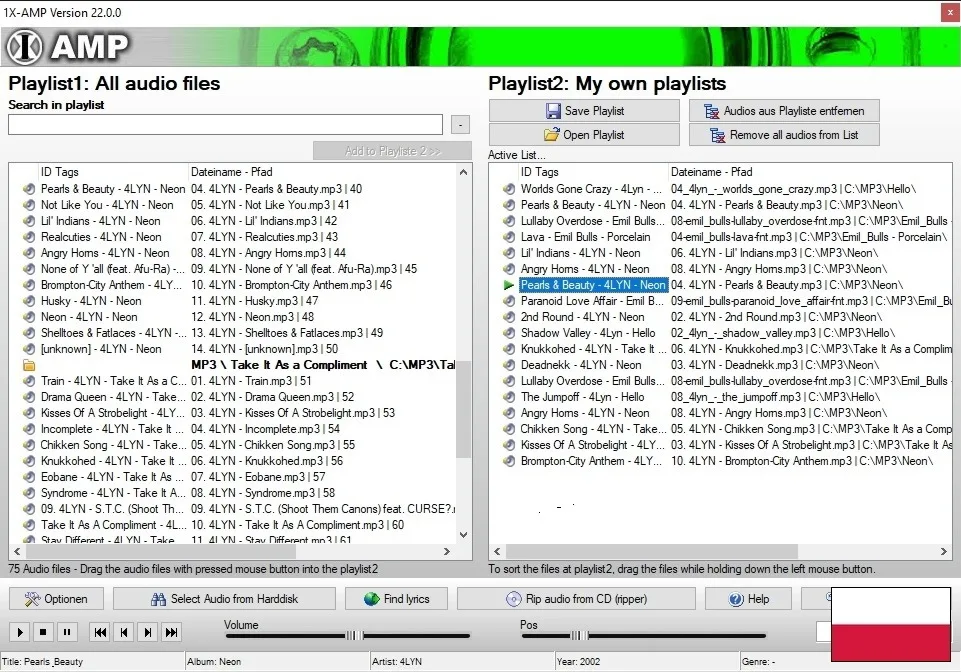Open Help with question mark icon

pos(749,599)
